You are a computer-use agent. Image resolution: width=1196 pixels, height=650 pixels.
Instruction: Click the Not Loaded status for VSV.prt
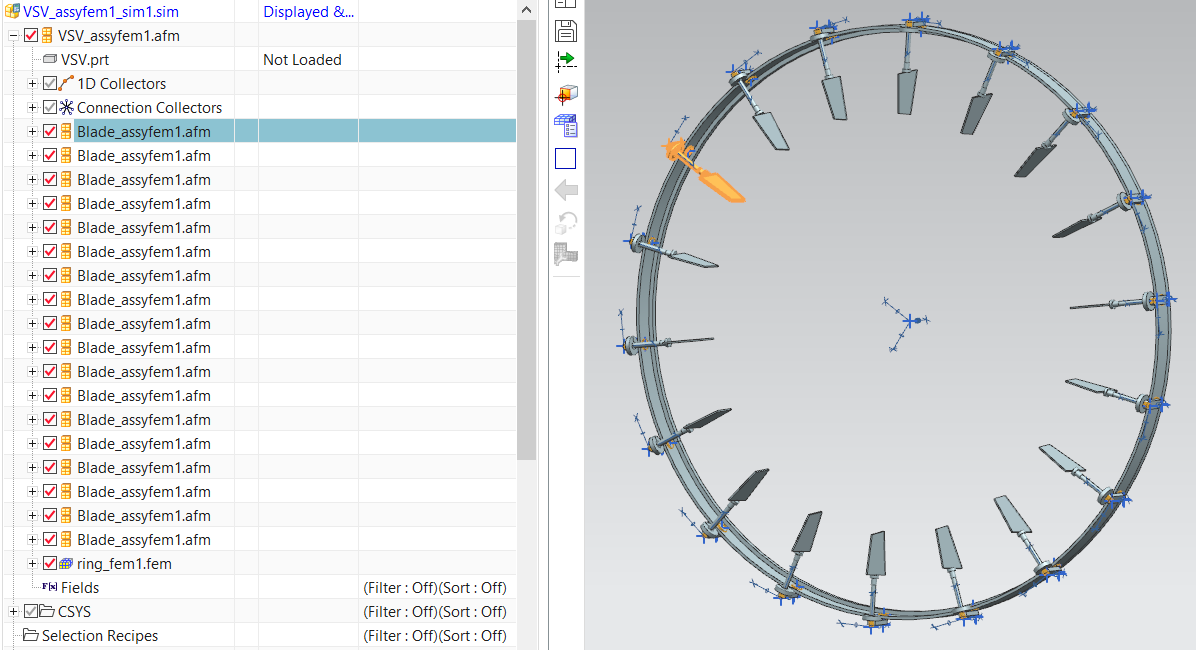click(x=302, y=59)
